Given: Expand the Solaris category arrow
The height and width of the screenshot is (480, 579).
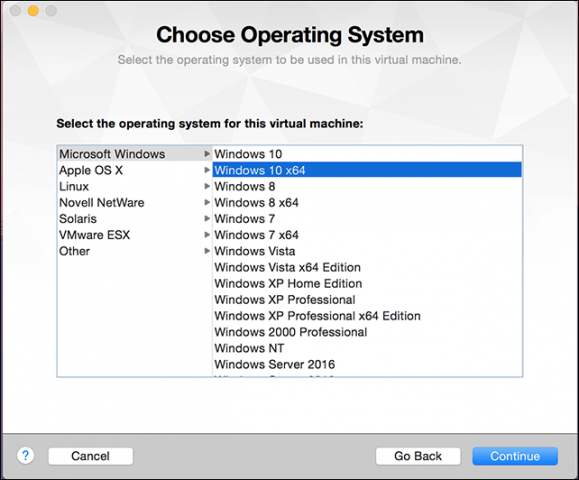Looking at the screenshot, I should pos(207,219).
